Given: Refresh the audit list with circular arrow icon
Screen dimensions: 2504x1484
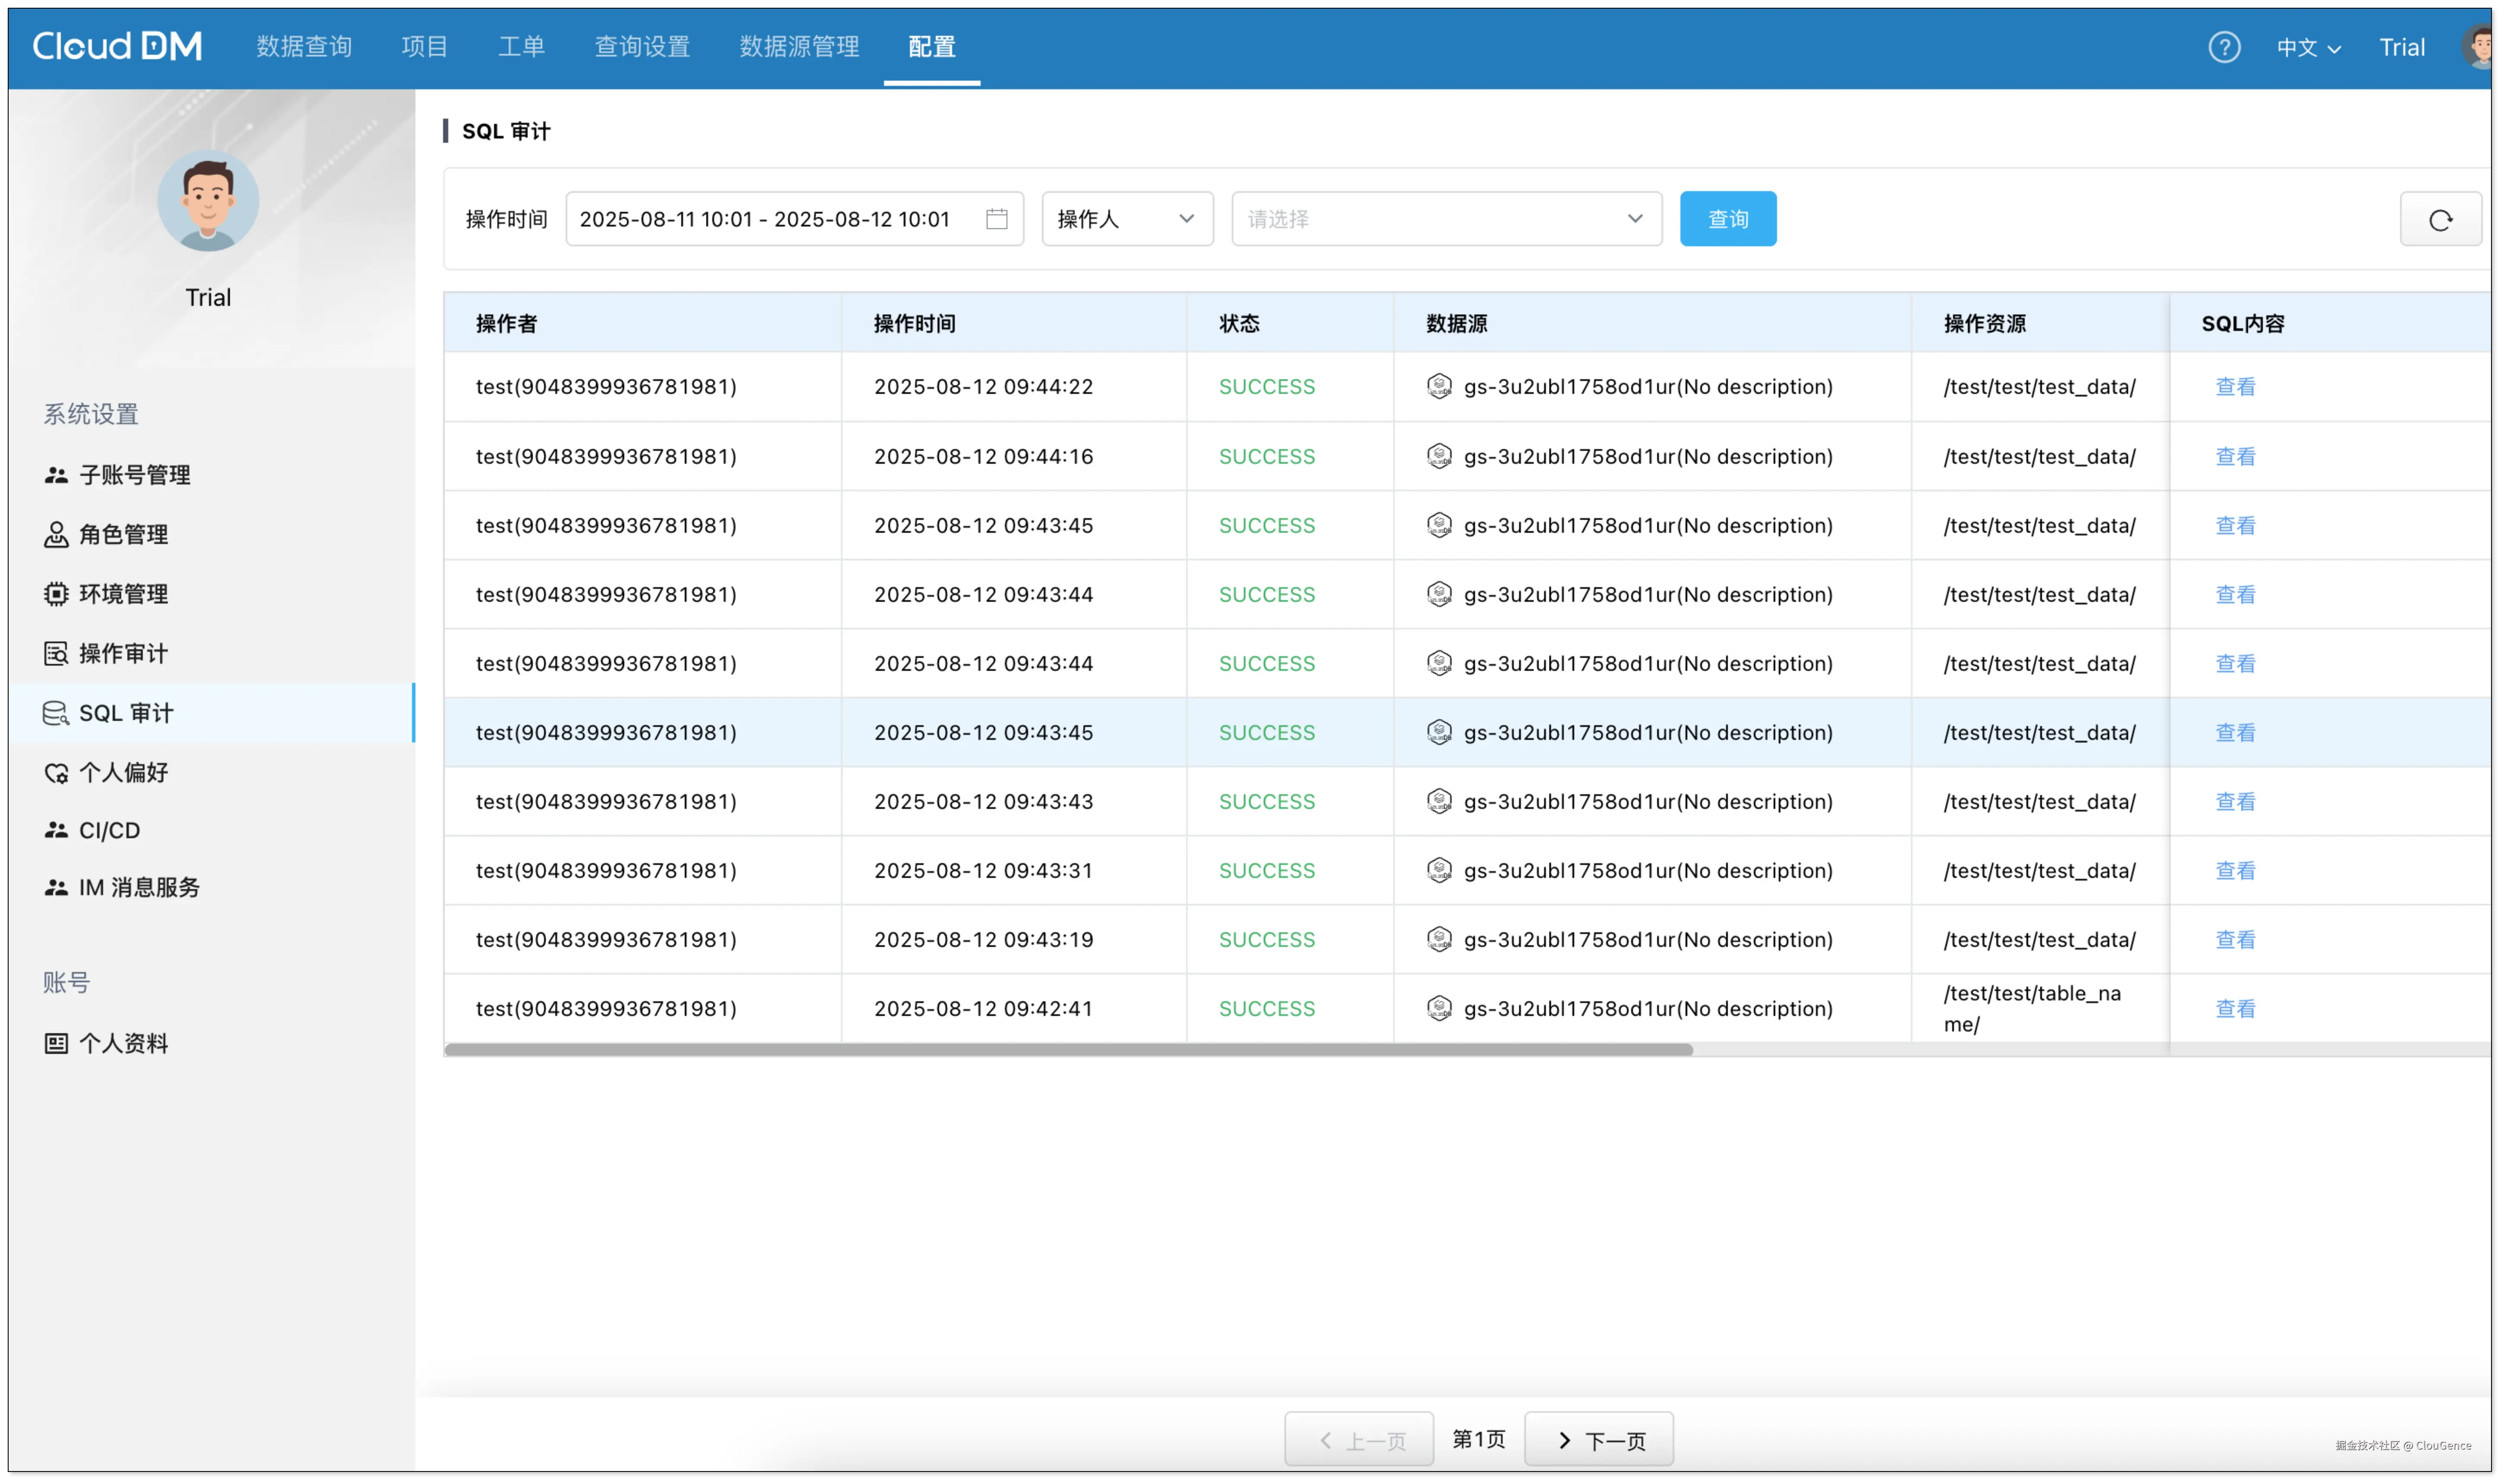Looking at the screenshot, I should (2441, 219).
